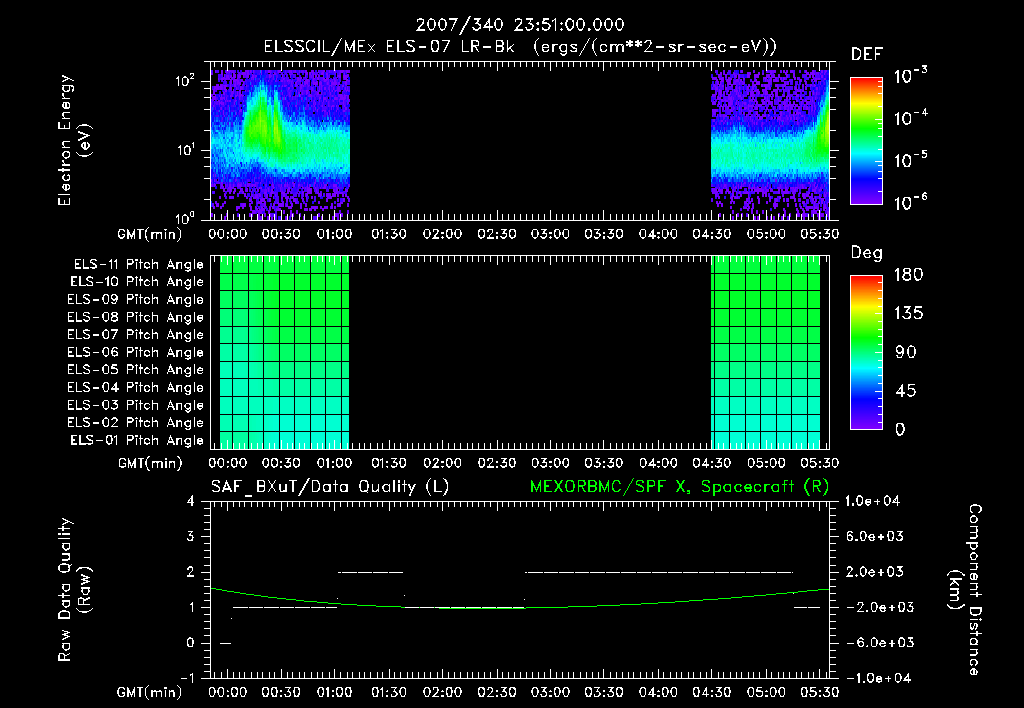Viewport: 1024px width, 708px height.
Task: Click the data quality segment at level 0
Action: click(225, 643)
